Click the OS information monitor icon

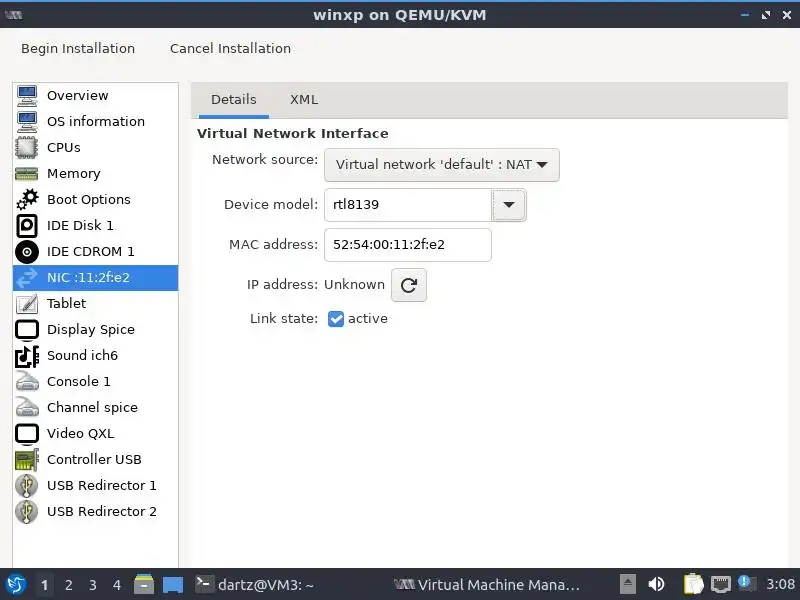[27, 121]
